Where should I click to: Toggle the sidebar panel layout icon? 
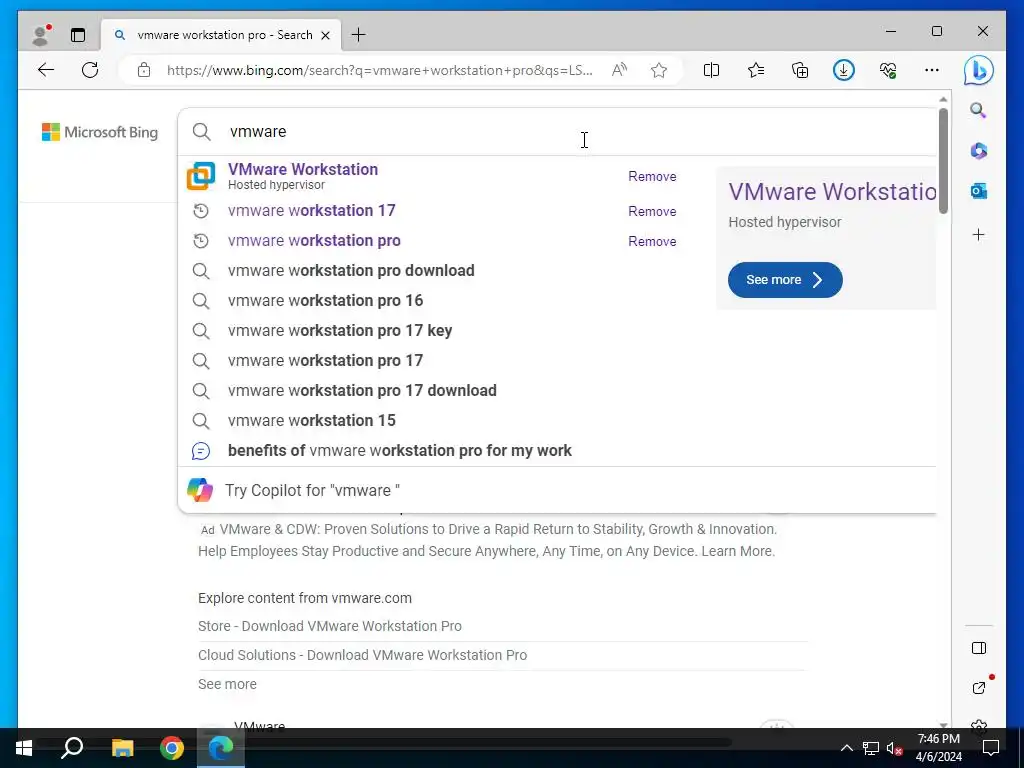pyautogui.click(x=978, y=648)
